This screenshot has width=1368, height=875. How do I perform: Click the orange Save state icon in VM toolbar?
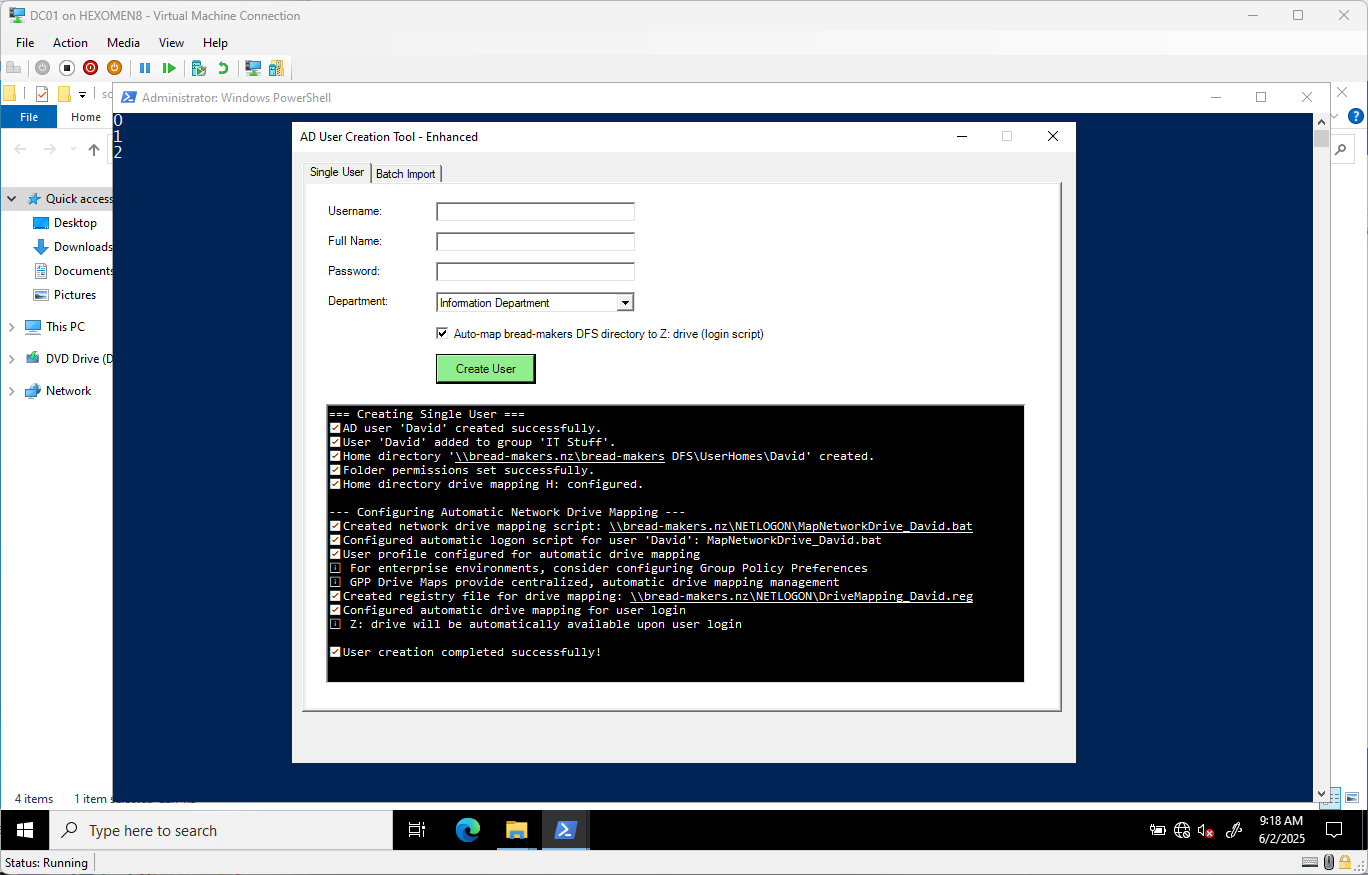click(115, 68)
